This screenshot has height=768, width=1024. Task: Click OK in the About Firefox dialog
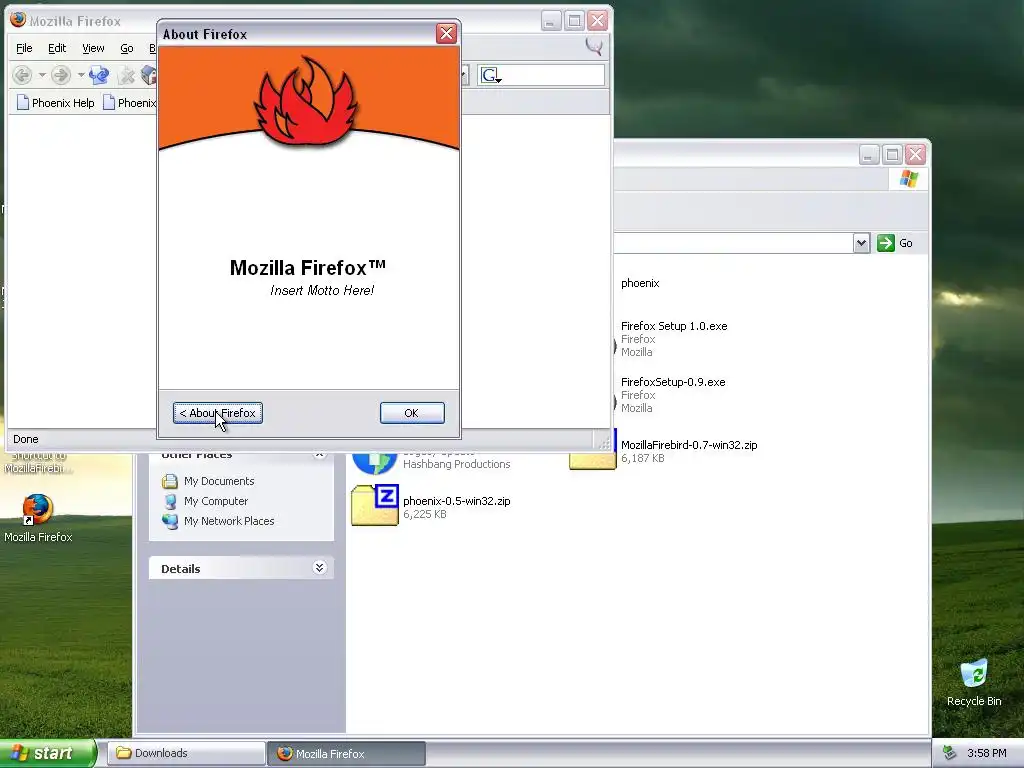(x=412, y=413)
